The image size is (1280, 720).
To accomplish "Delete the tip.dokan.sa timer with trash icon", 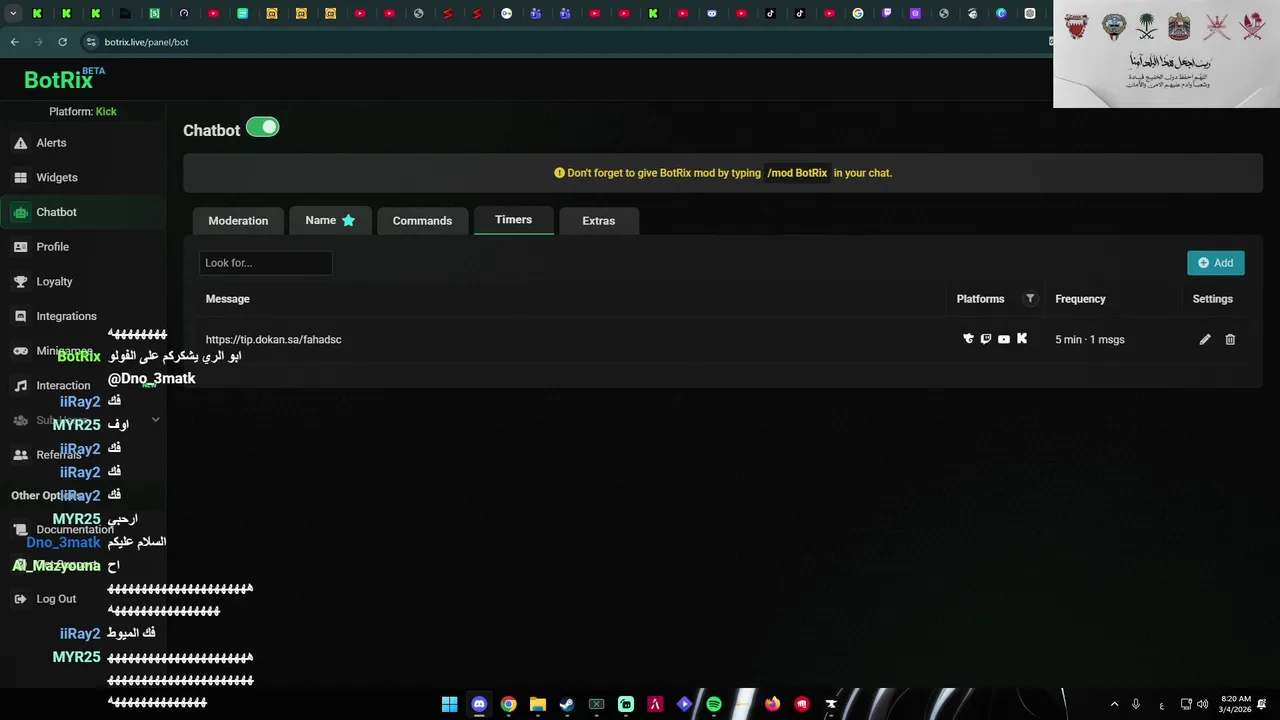I will [x=1230, y=340].
